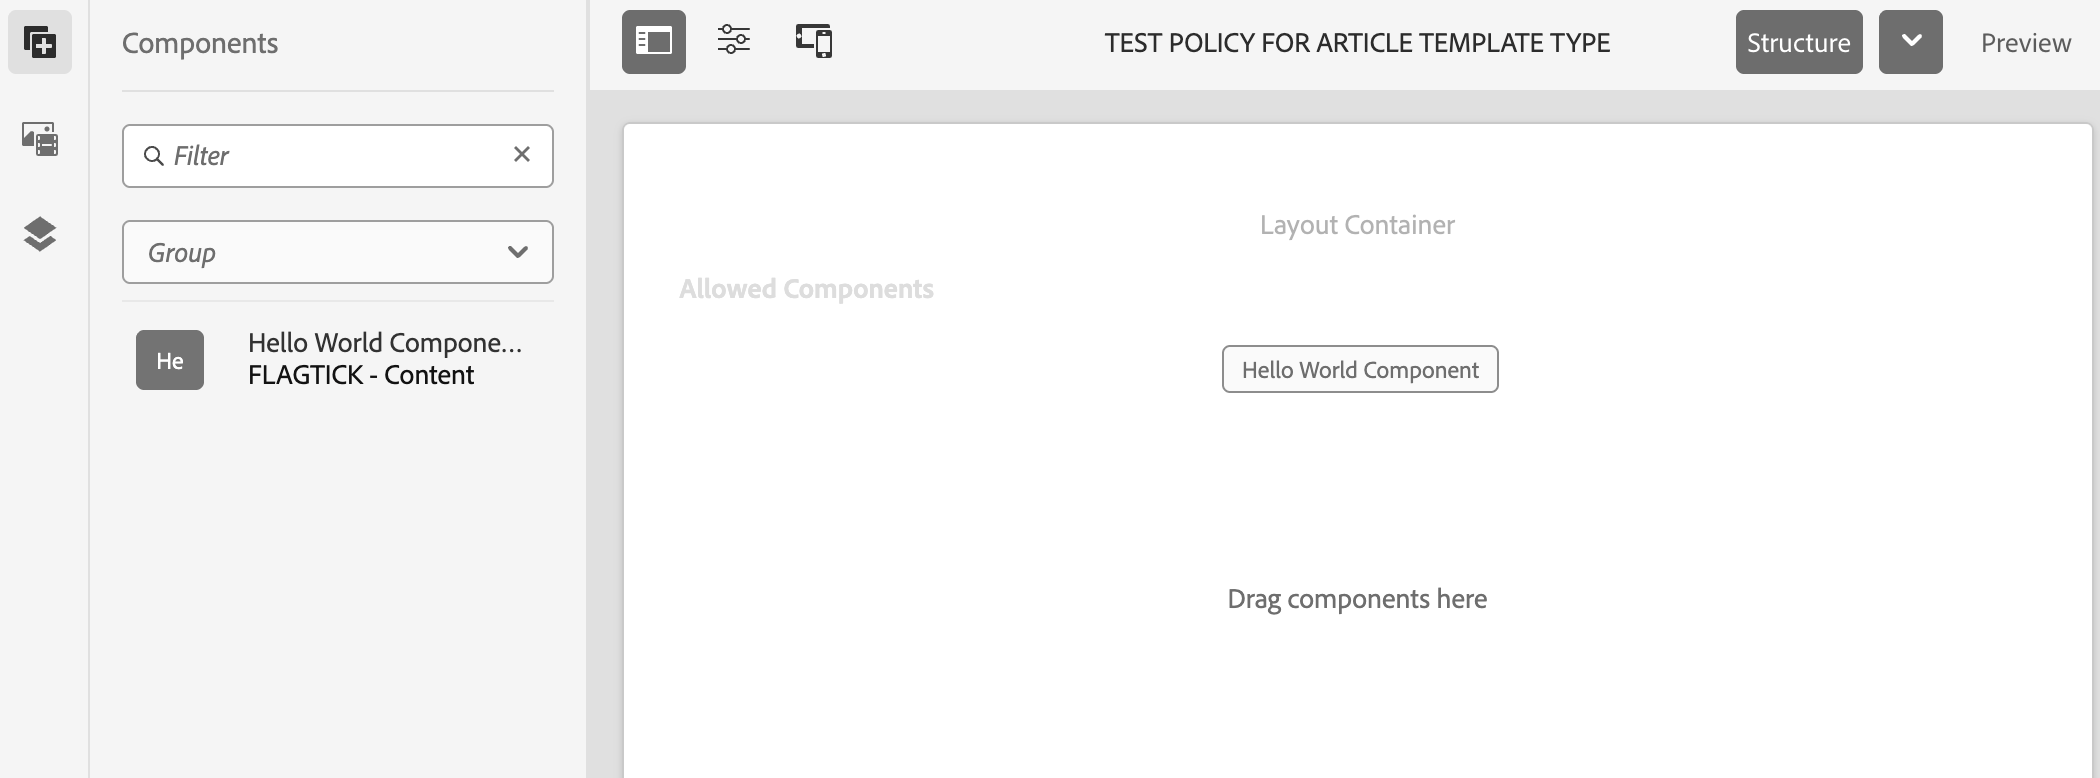Image resolution: width=2100 pixels, height=778 pixels.
Task: Open the mode selector chevron dropdown
Action: (x=1910, y=42)
